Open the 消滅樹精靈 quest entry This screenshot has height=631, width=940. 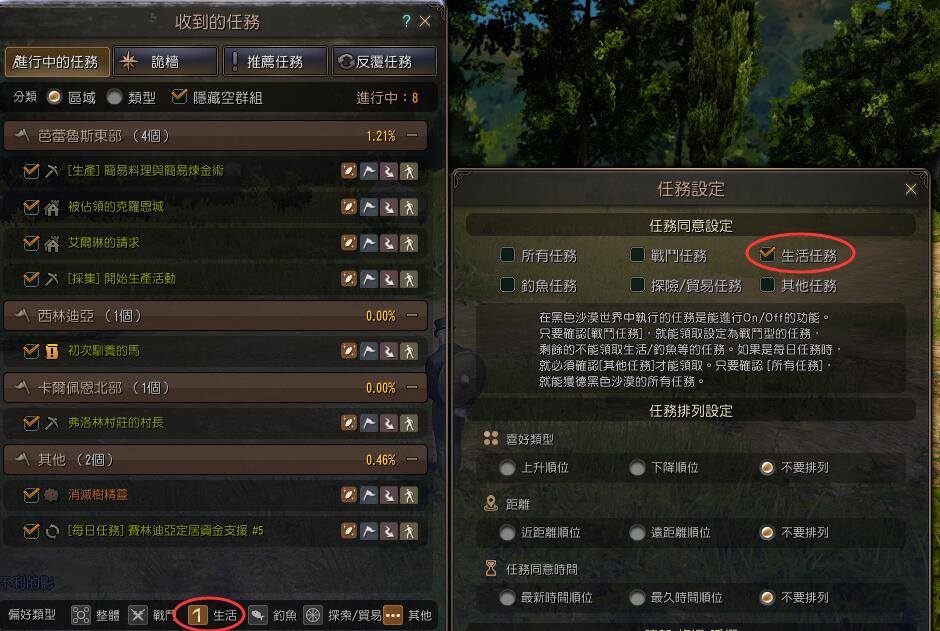98,494
